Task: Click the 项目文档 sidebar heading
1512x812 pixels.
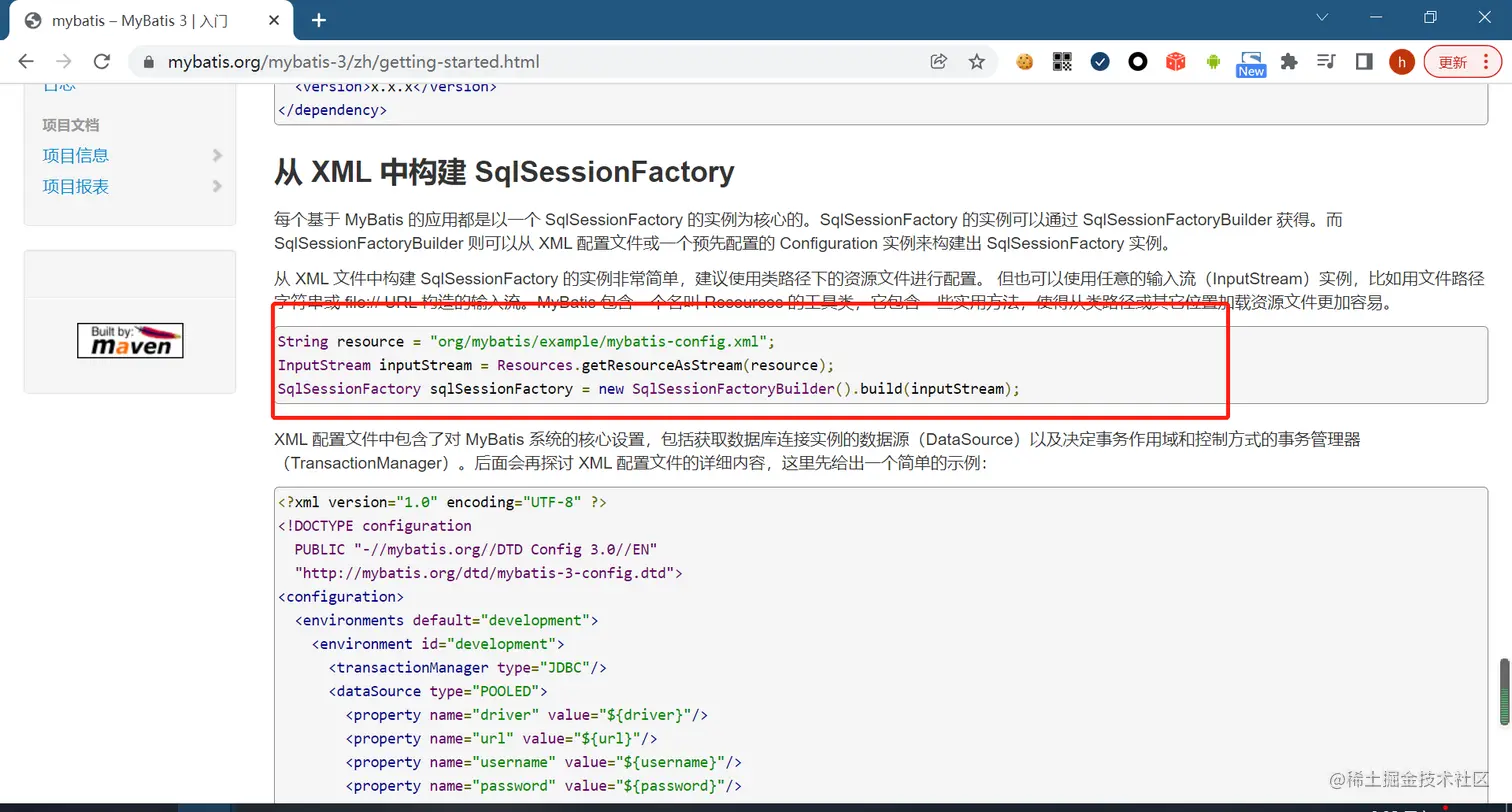Action: pos(70,125)
